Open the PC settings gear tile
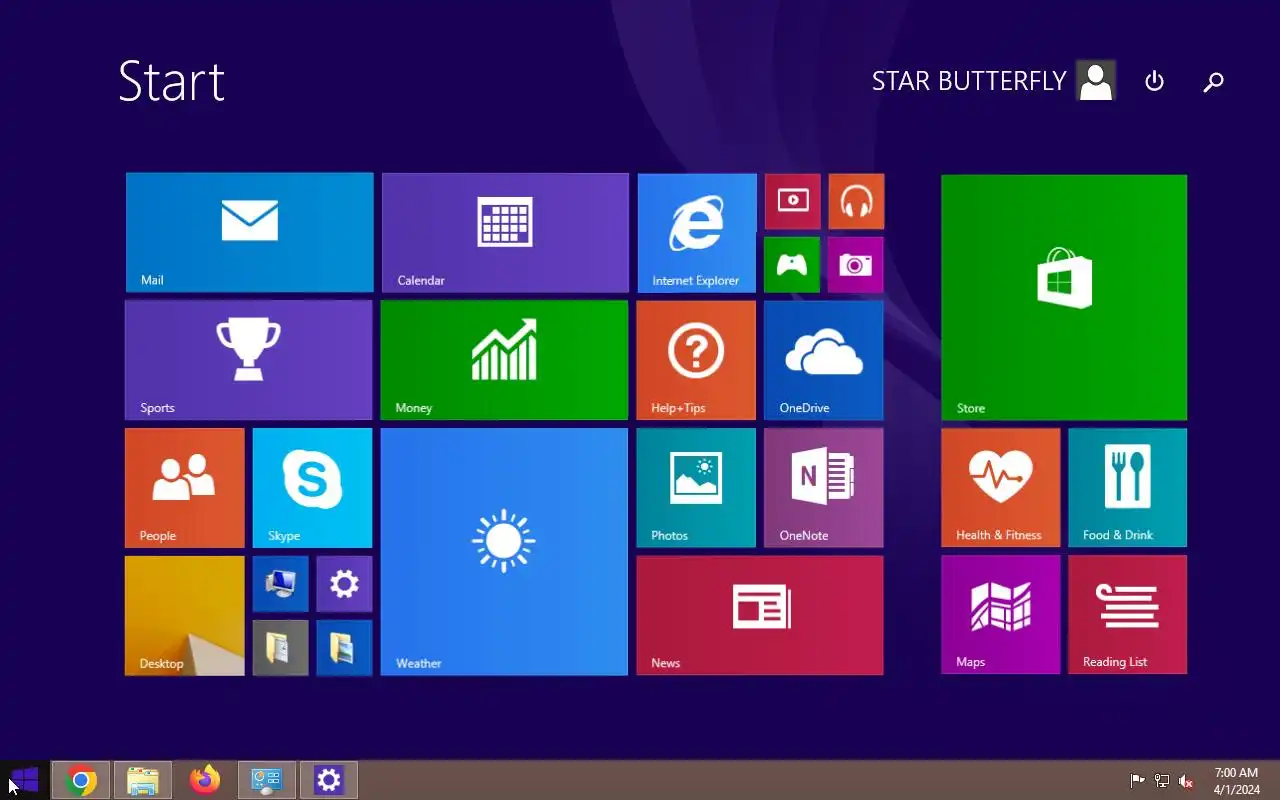 tap(344, 584)
